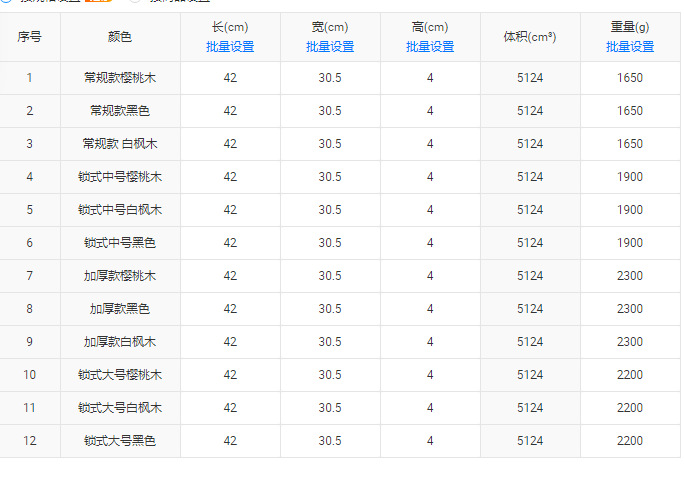Click weight 2200 in row 锁式大号黑色

click(629, 441)
